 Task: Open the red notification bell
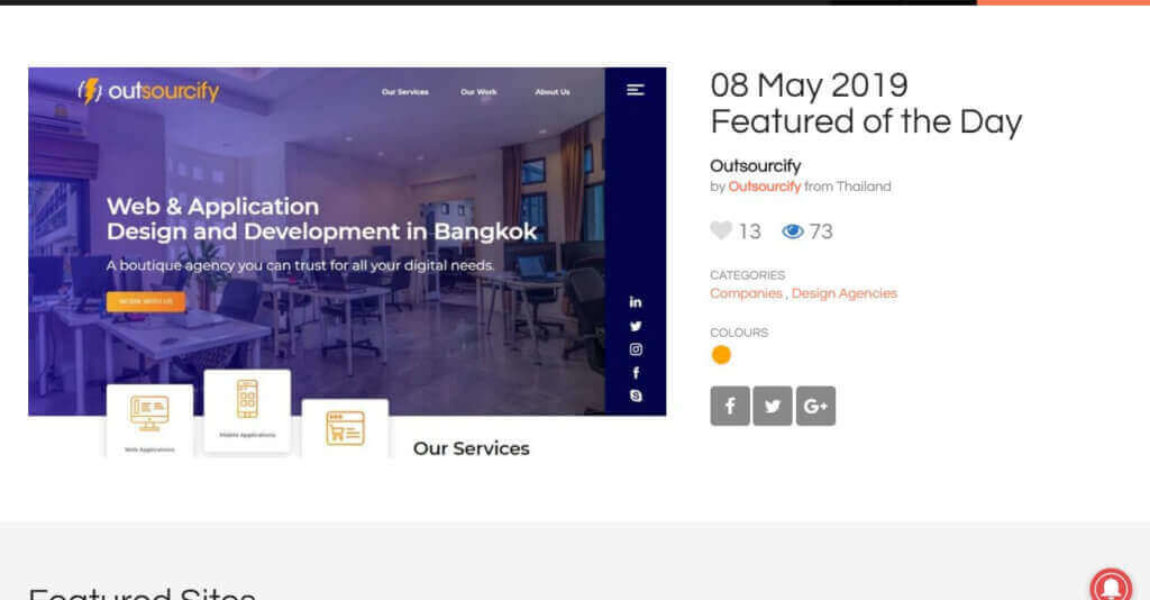coord(1110,585)
